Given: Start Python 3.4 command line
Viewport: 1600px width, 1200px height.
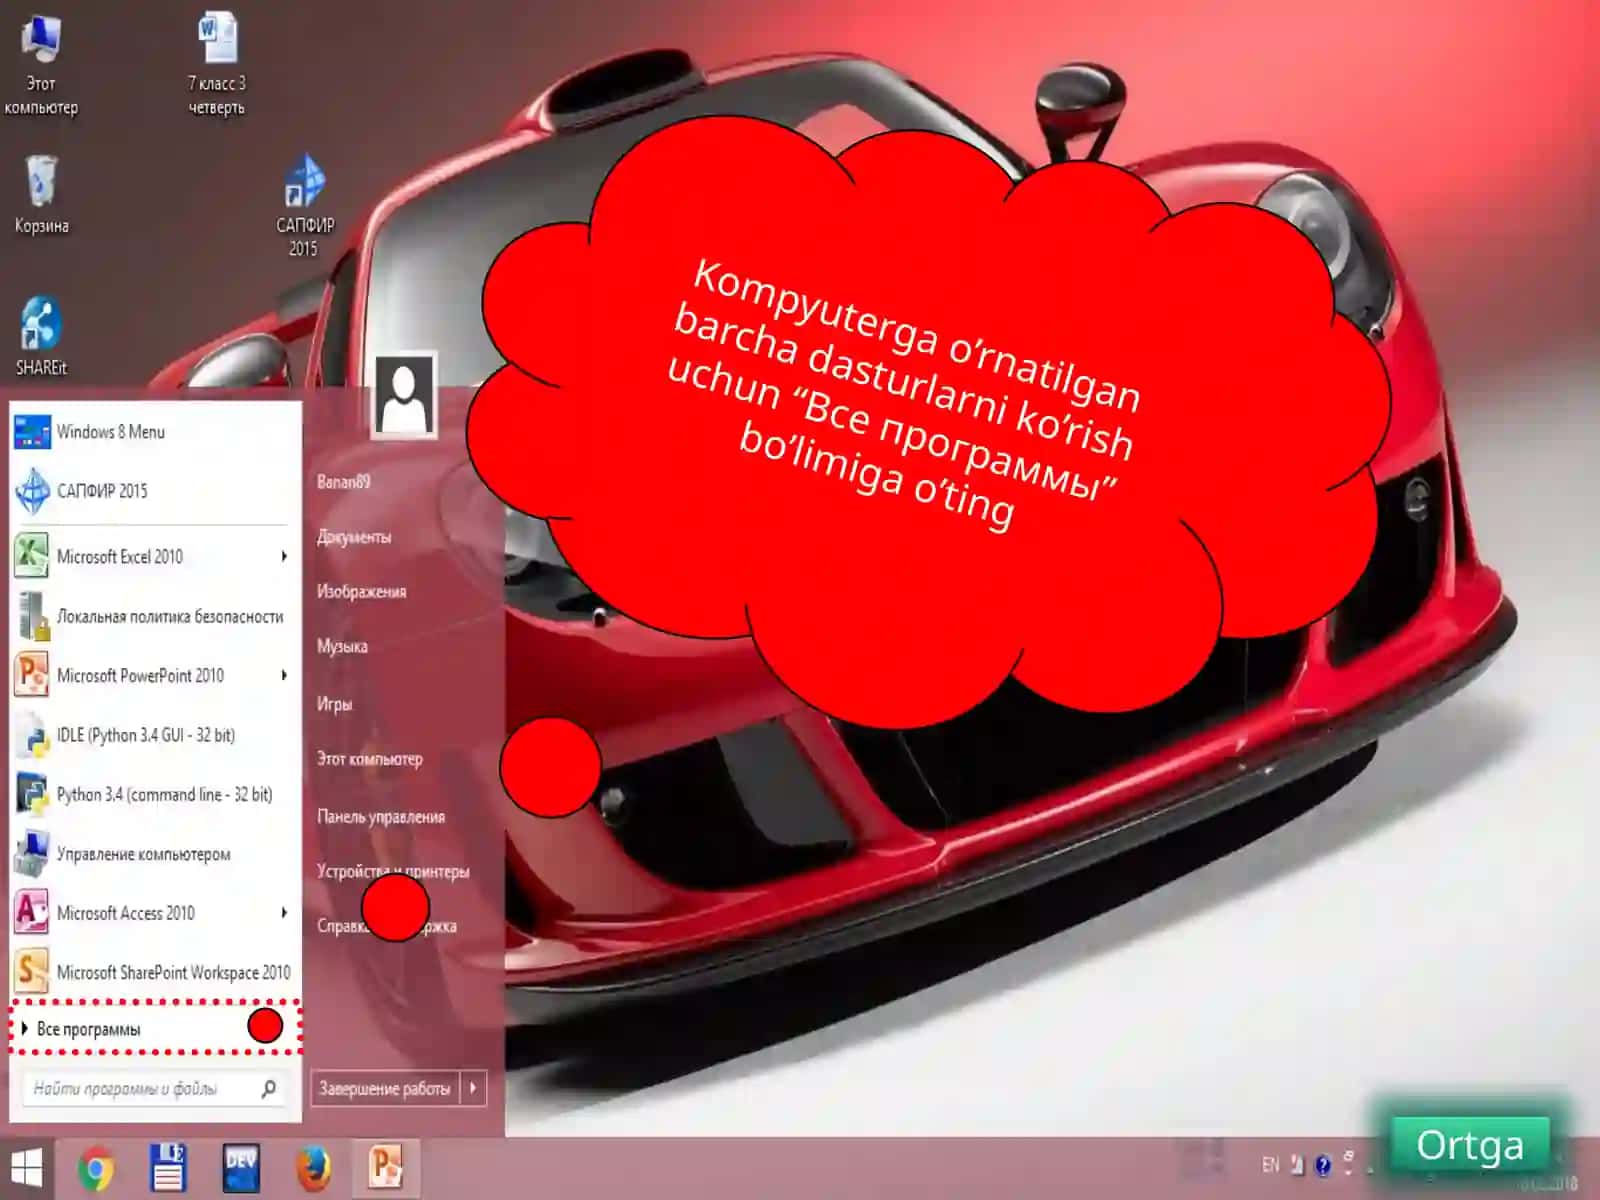Looking at the screenshot, I should tap(155, 794).
